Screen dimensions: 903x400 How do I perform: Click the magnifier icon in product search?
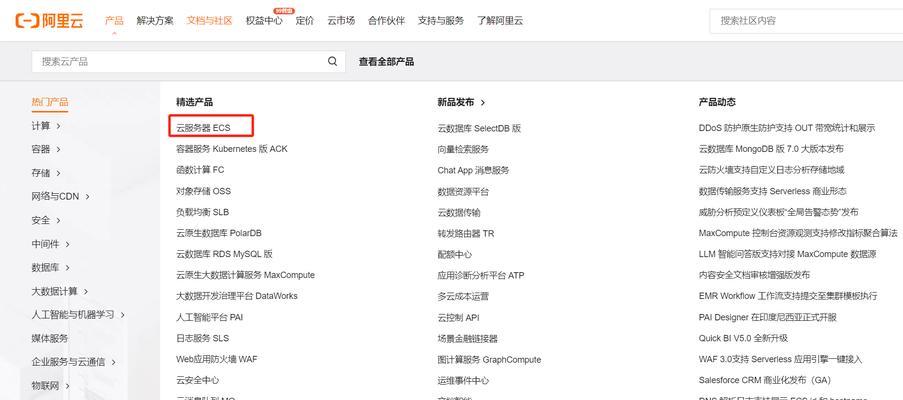point(332,62)
